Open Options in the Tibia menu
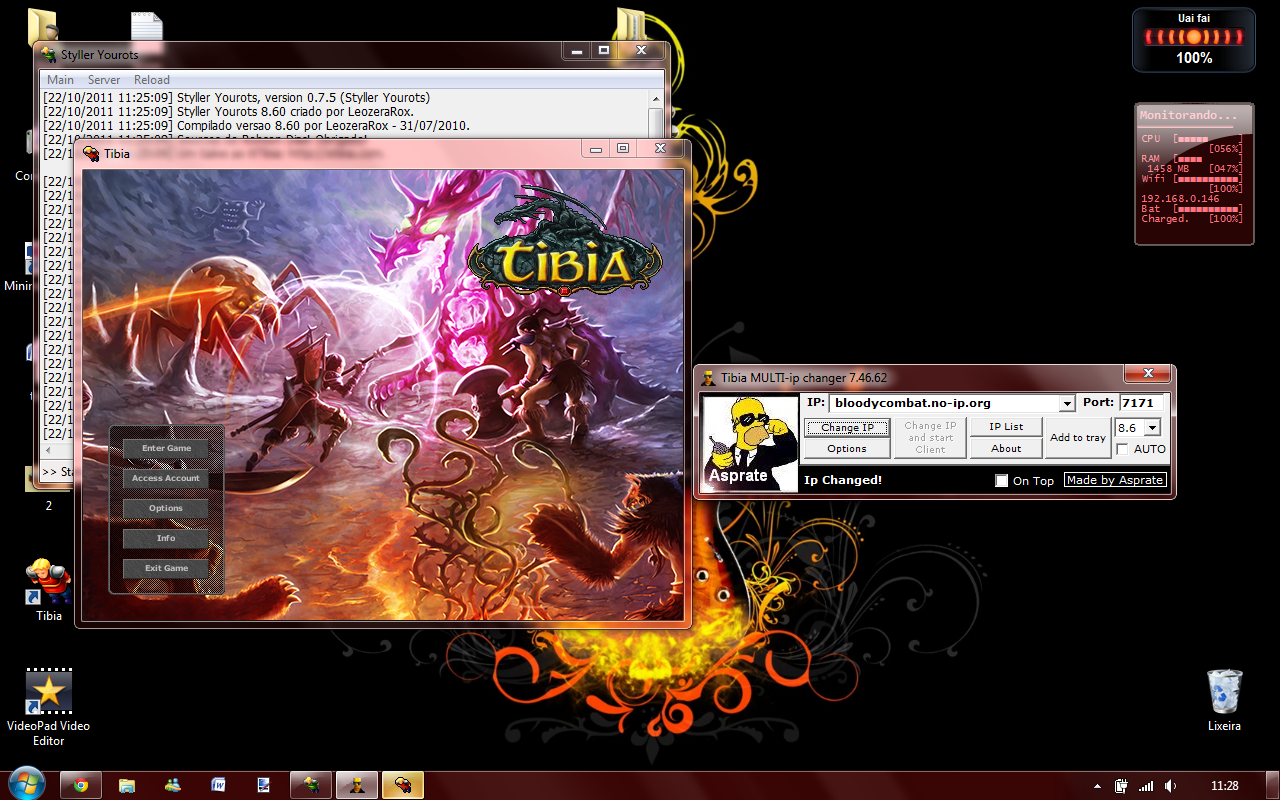 (166, 508)
